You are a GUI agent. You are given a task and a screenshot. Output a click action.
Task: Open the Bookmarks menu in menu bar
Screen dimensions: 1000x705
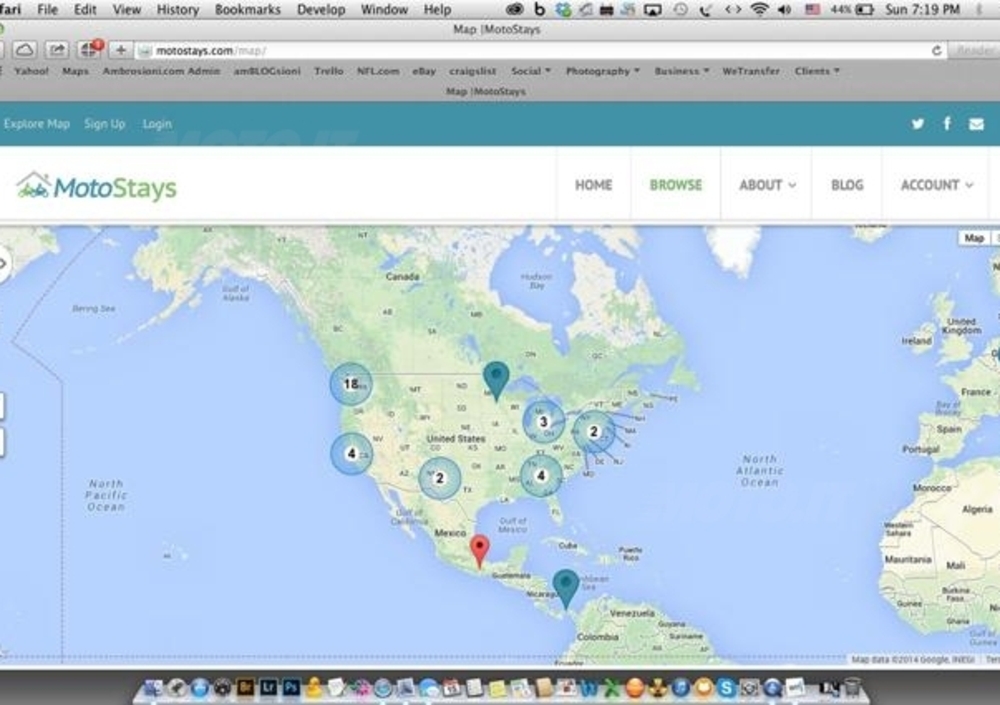pyautogui.click(x=245, y=9)
